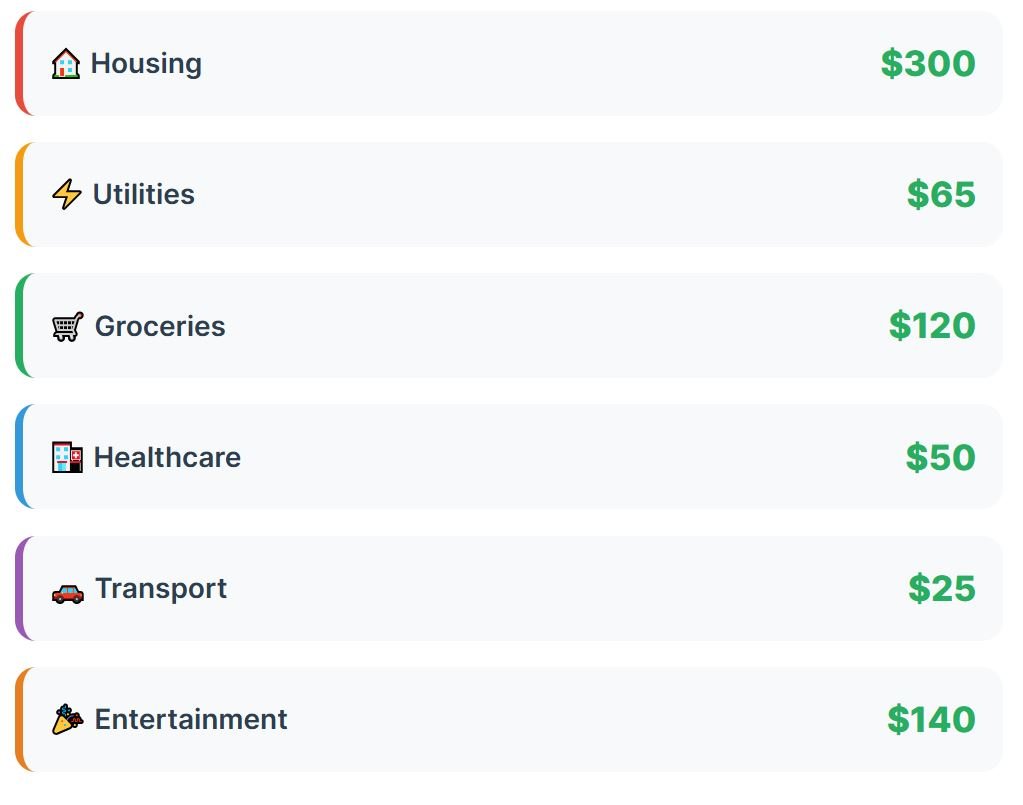Image resolution: width=1023 pixels, height=805 pixels.
Task: Select the Transport category label
Action: (x=161, y=588)
